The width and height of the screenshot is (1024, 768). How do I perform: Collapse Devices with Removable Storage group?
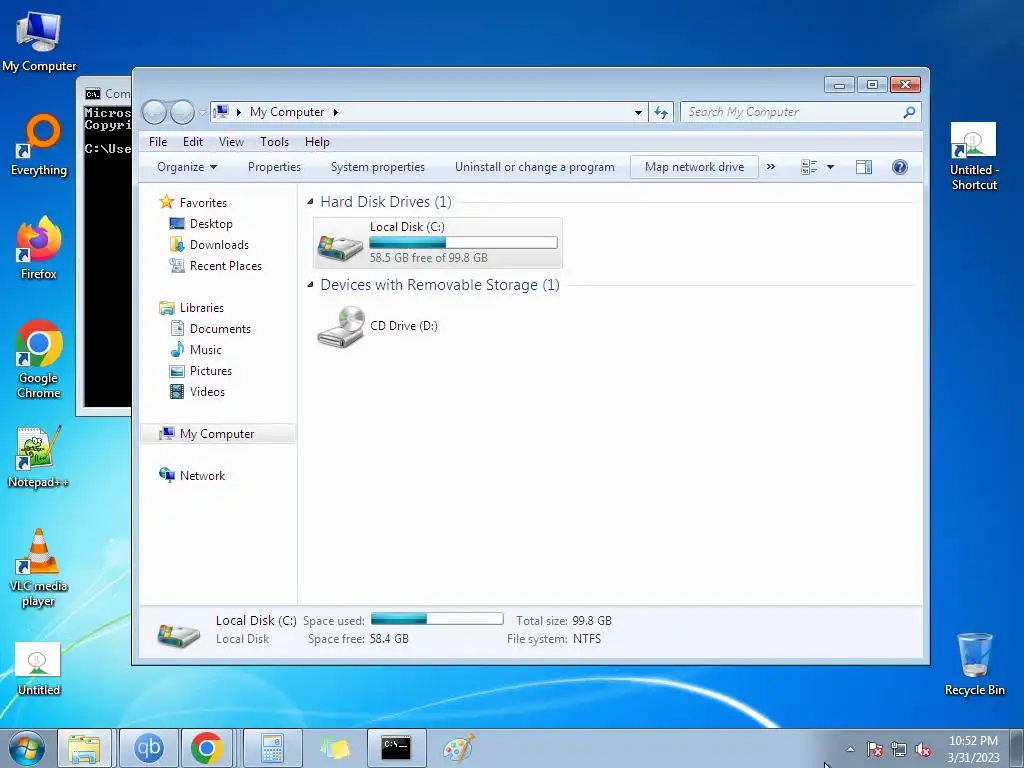(x=310, y=285)
